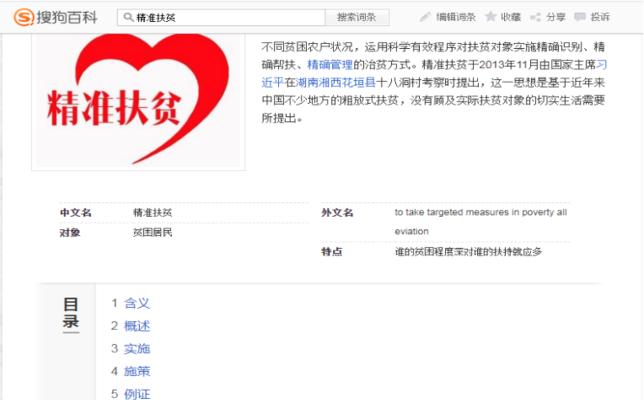Jump to contents item 2 概述
The width and height of the screenshot is (644, 400).
pos(137,326)
